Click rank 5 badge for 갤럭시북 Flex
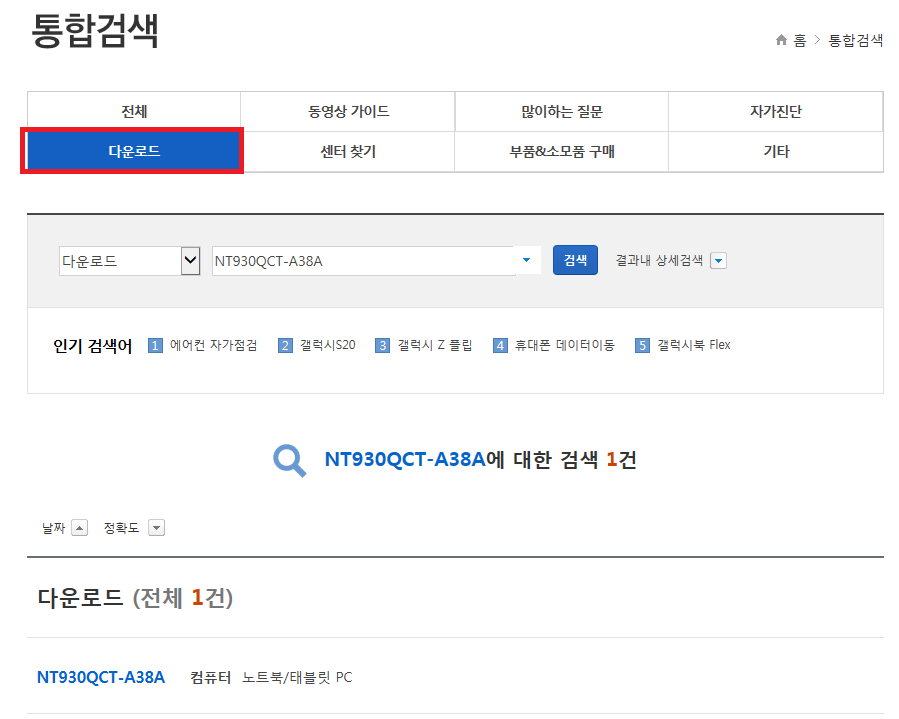Image resolution: width=899 pixels, height=719 pixels. pyautogui.click(x=642, y=345)
